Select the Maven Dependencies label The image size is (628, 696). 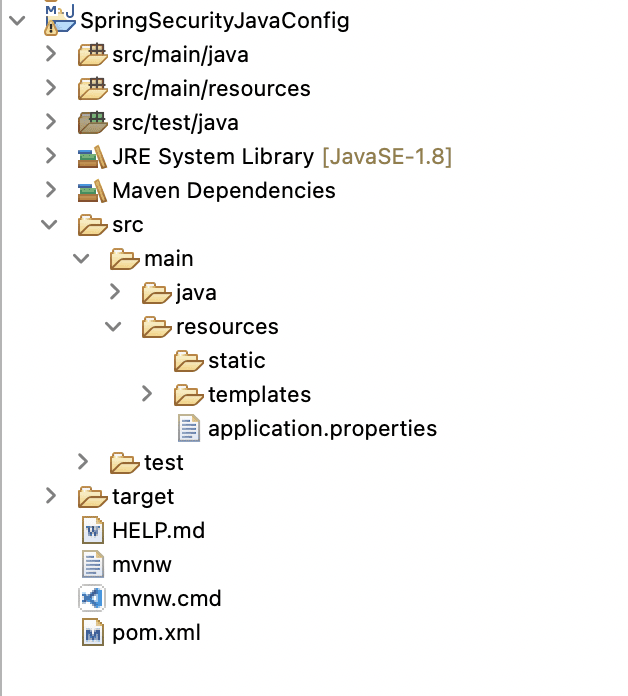[x=224, y=191]
